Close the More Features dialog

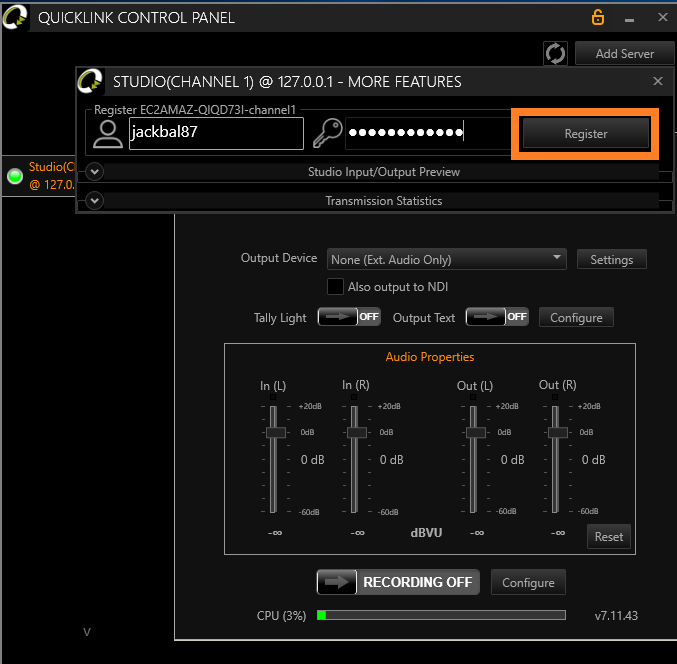658,81
